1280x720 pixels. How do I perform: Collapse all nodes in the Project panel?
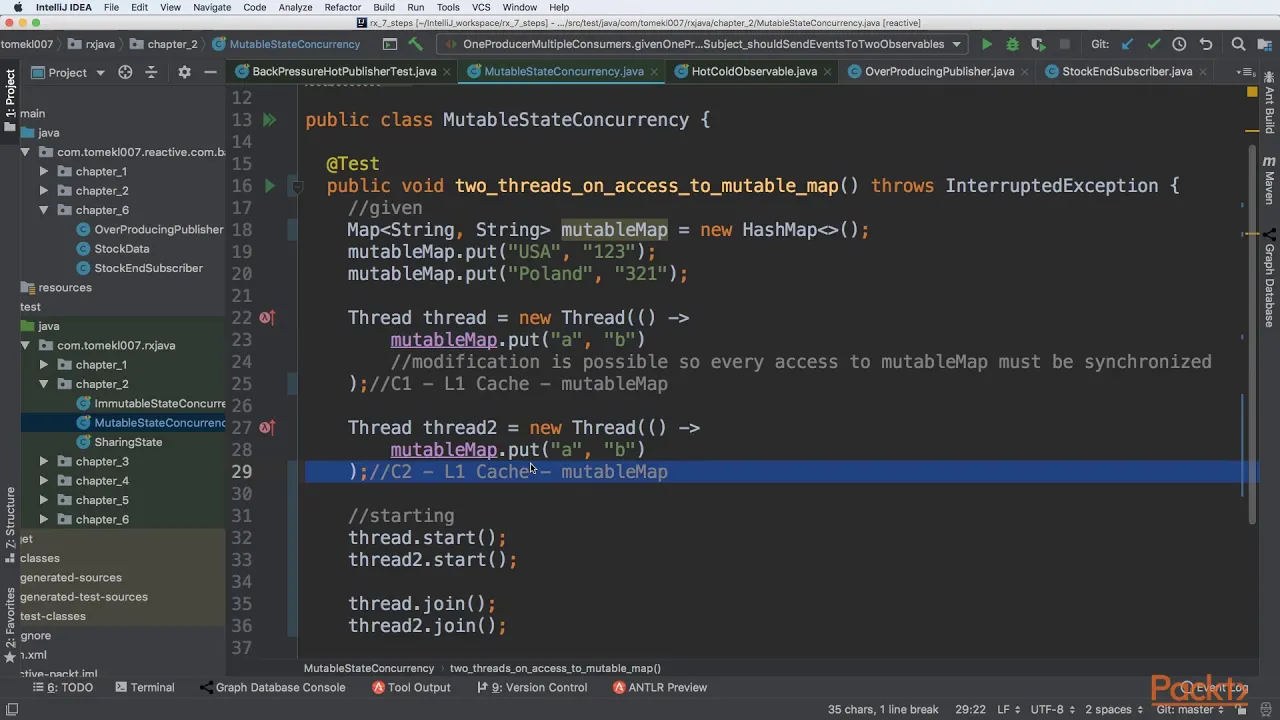[151, 72]
